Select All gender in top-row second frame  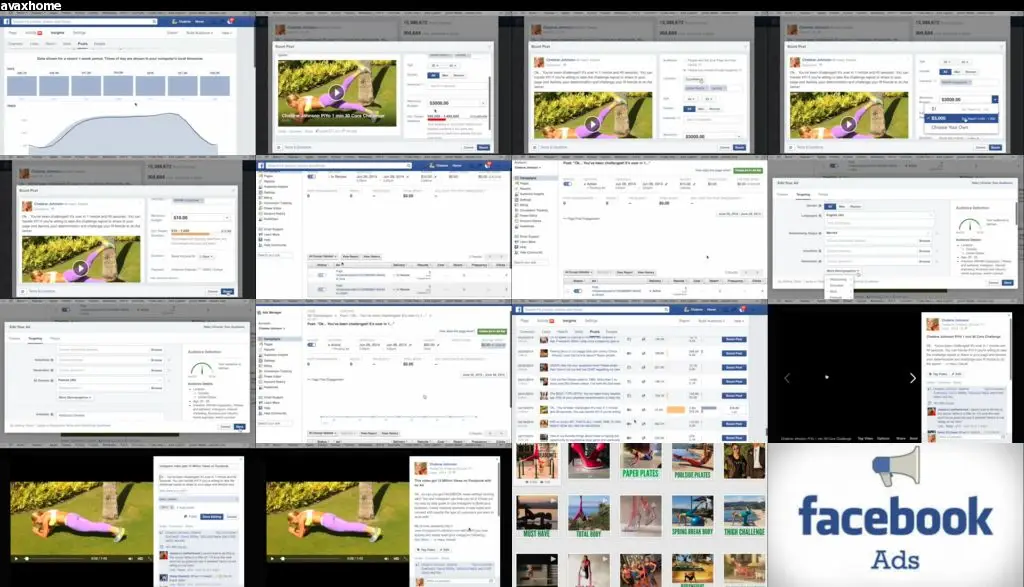click(432, 75)
